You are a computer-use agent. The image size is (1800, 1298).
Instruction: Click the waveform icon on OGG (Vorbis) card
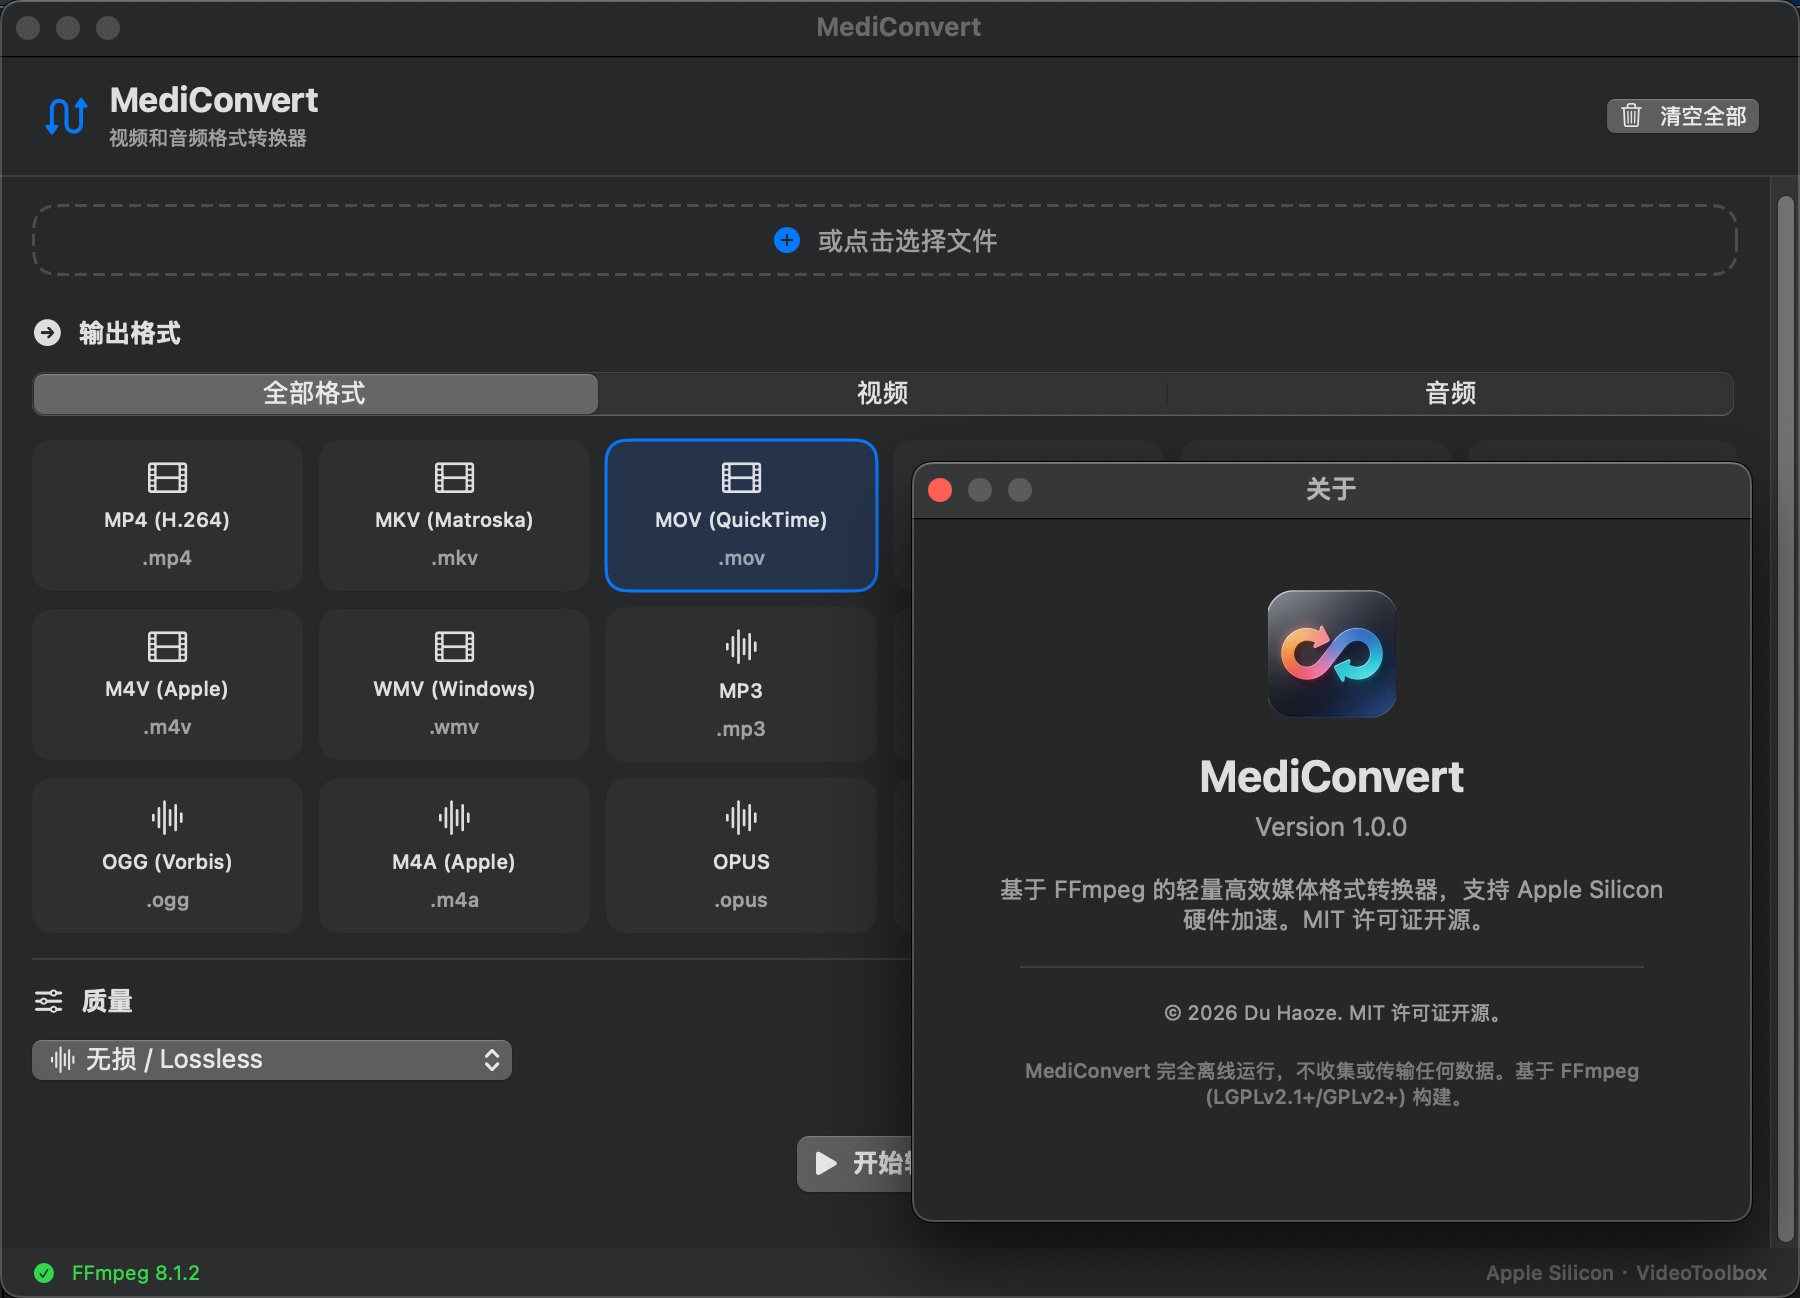(167, 818)
